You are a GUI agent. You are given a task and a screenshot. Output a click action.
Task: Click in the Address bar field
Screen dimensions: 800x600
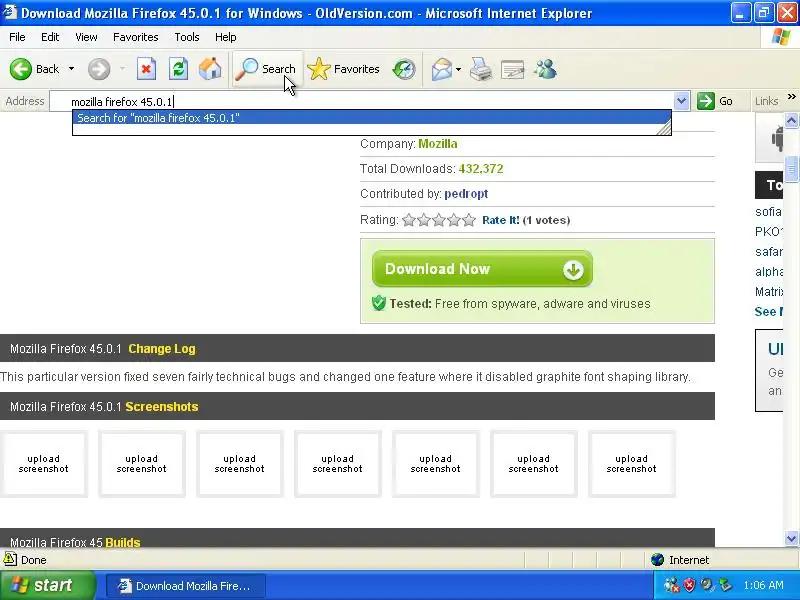[362, 102]
